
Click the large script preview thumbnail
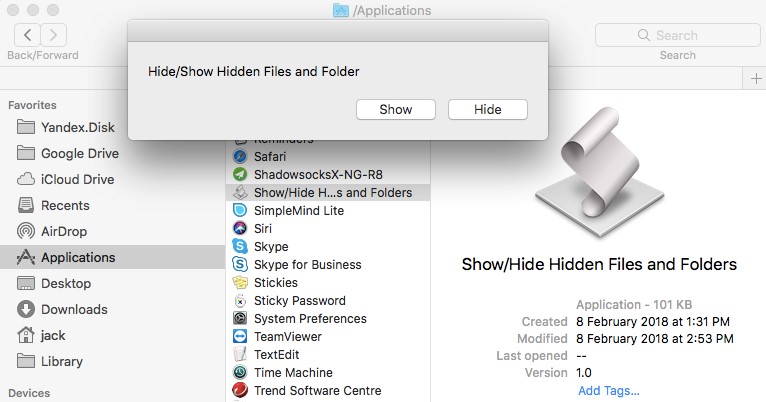(598, 184)
